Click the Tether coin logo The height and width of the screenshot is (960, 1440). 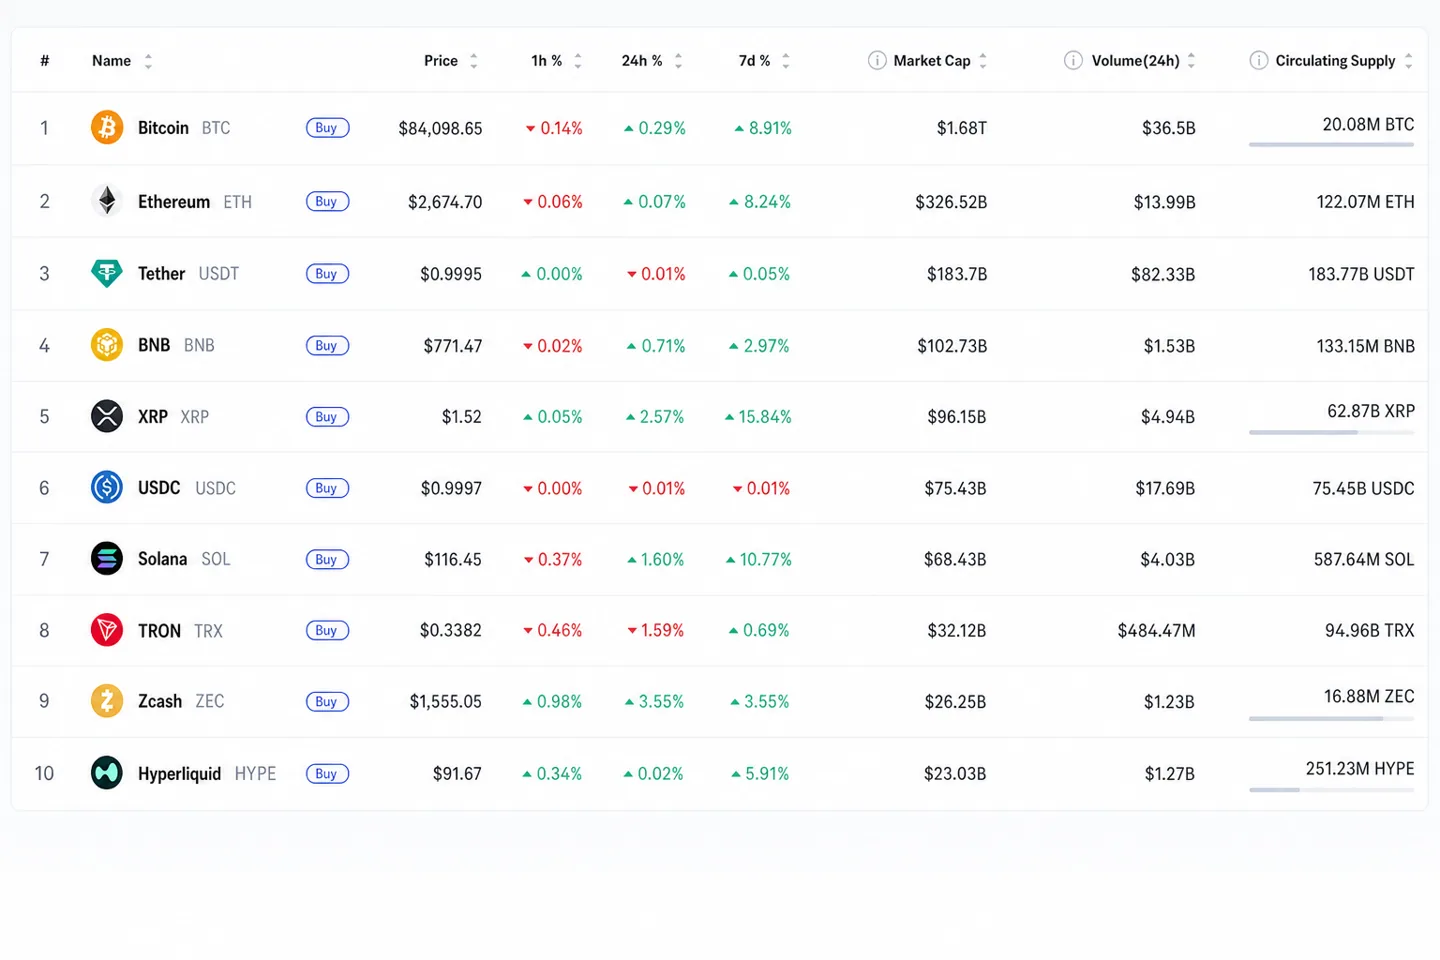coord(107,273)
